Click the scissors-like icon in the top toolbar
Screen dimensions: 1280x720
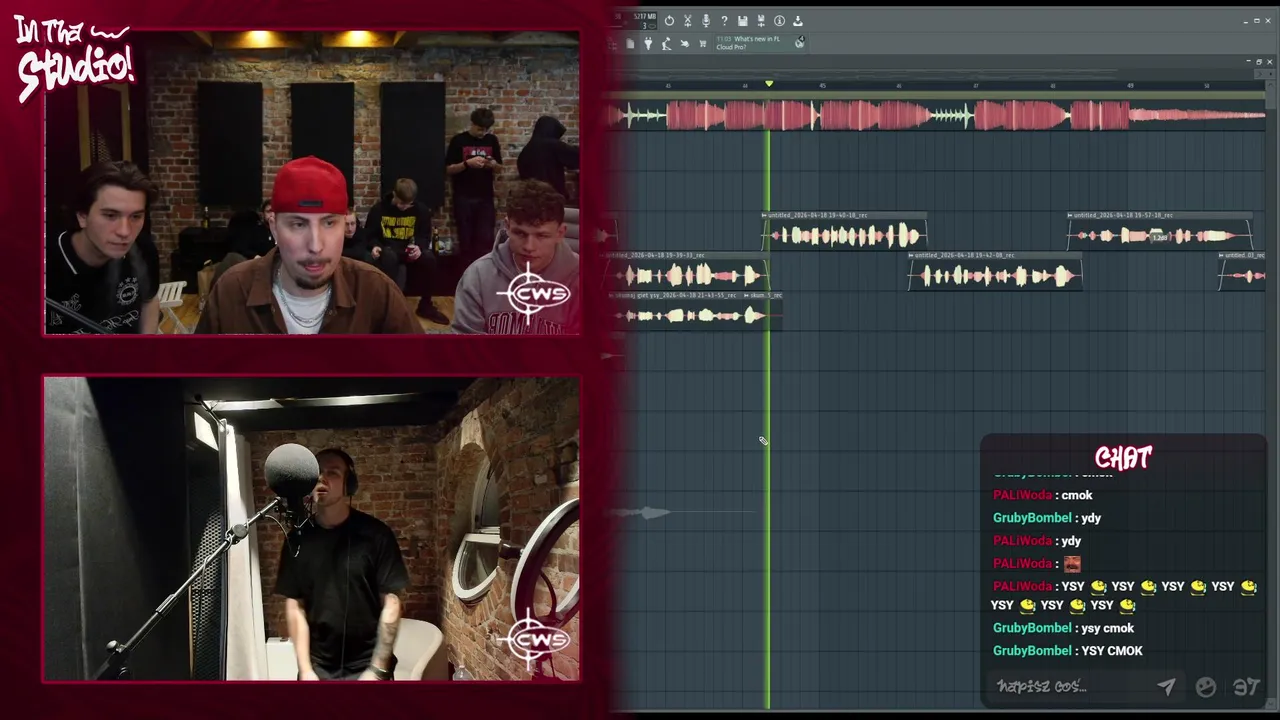click(687, 20)
